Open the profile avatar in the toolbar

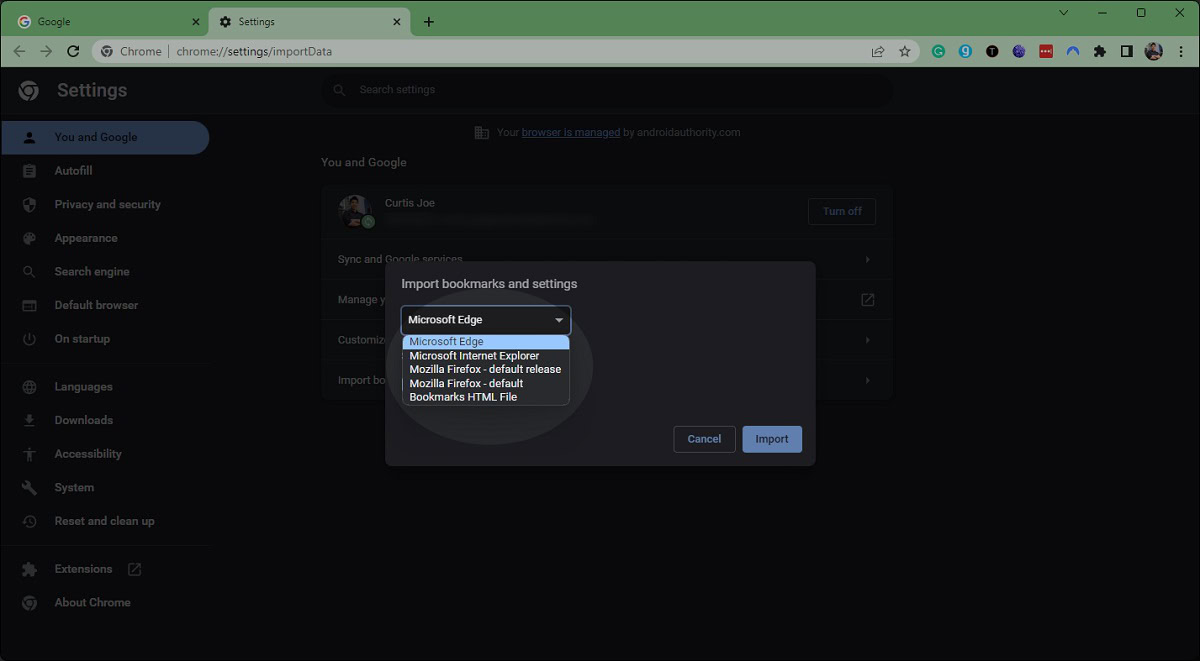pyautogui.click(x=1154, y=51)
